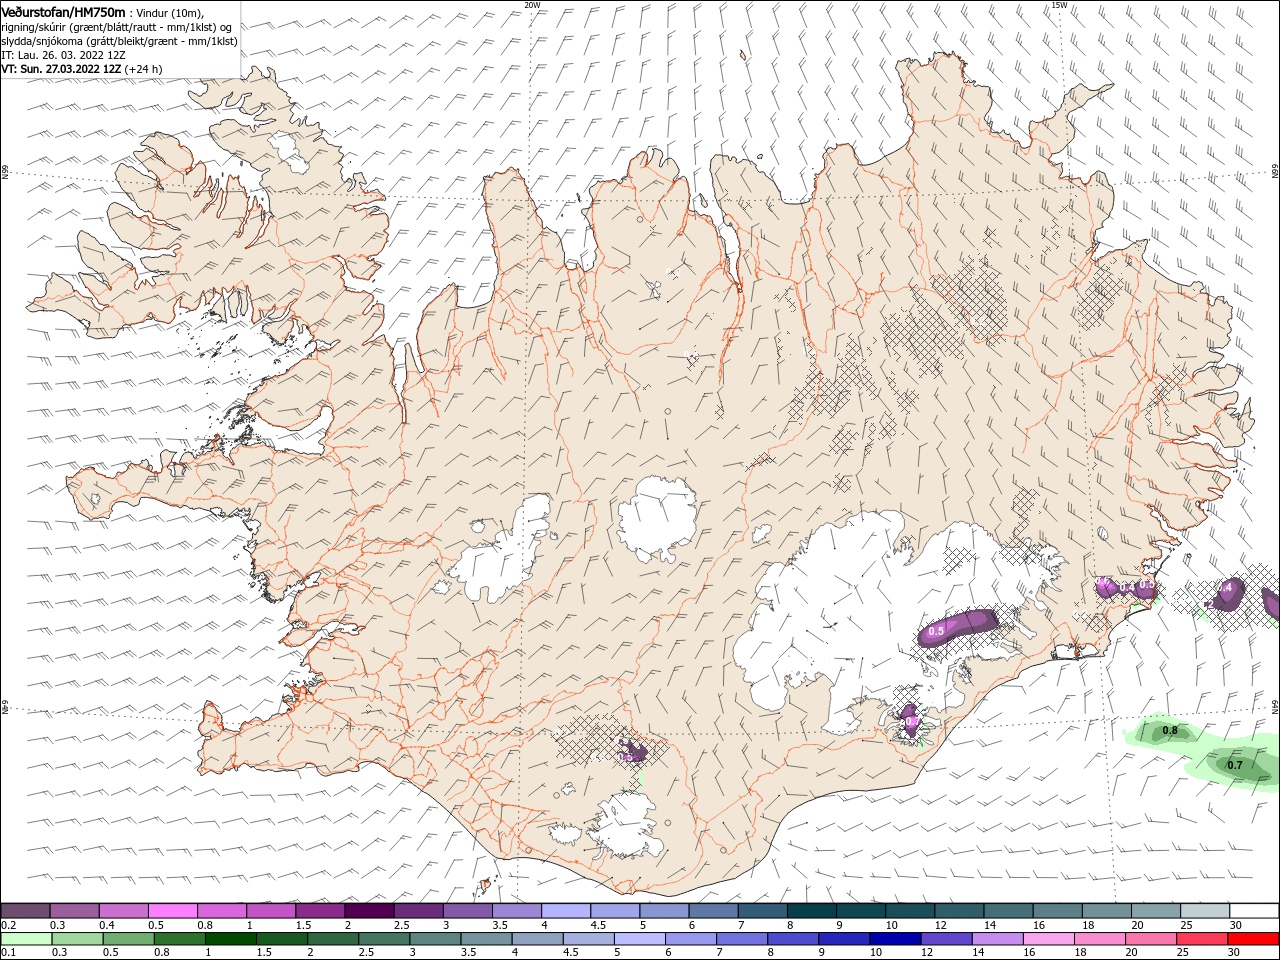Pick the top-row white swatch between 25 and 30

tap(1205, 911)
